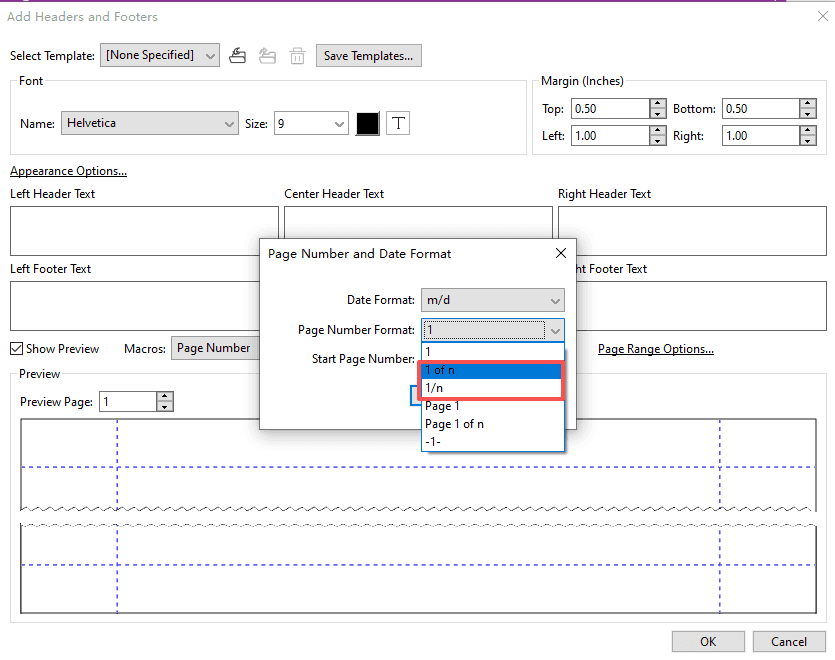835x660 pixels.
Task: Increase the Left margin value
Action: 658,131
